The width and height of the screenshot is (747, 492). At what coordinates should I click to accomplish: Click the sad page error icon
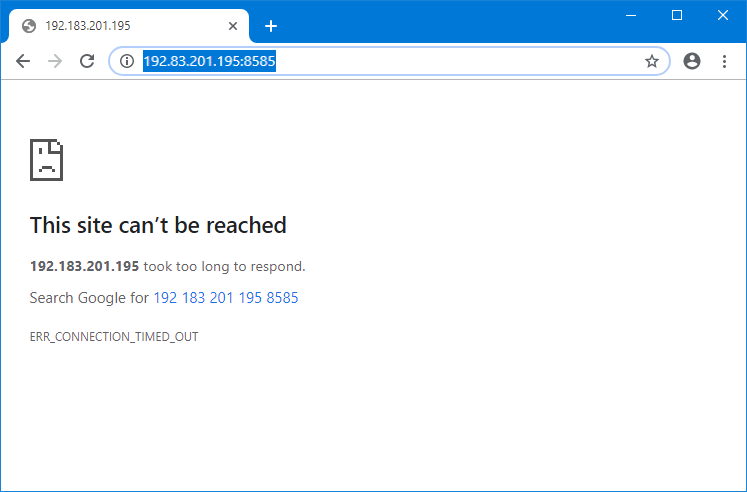tap(47, 160)
